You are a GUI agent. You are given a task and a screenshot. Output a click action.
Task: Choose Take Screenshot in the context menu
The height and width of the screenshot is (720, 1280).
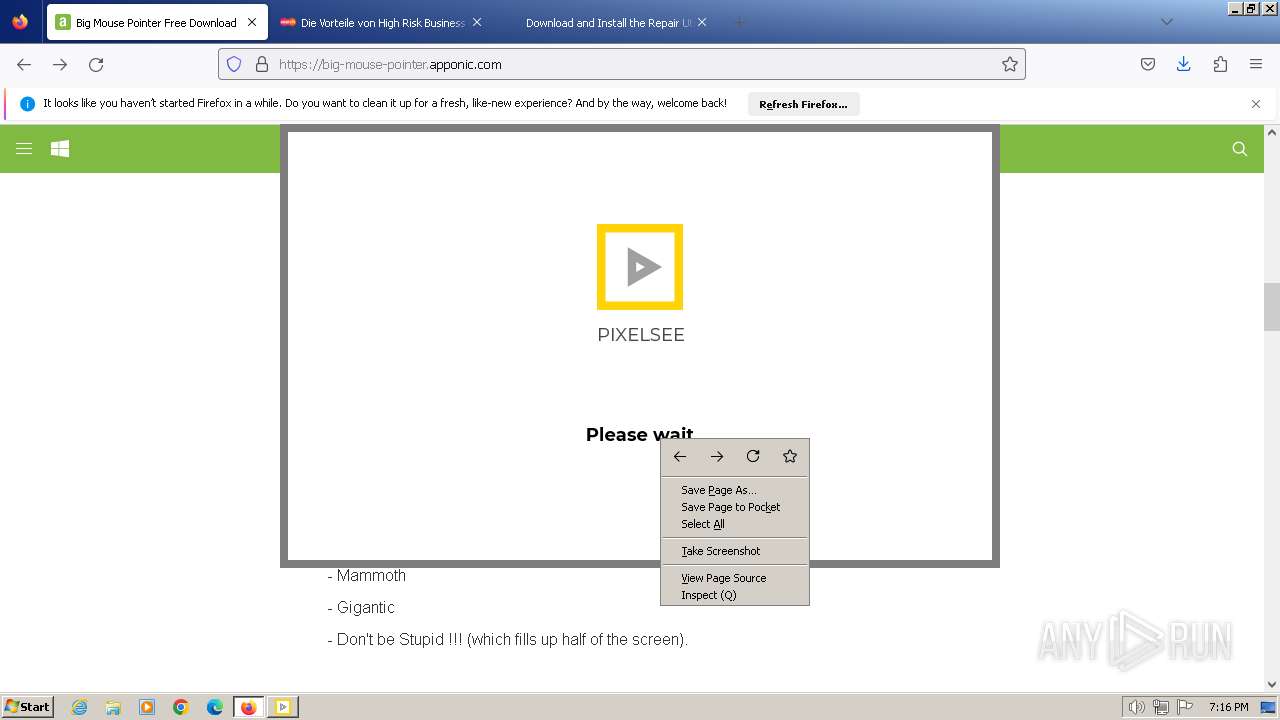tap(735, 551)
